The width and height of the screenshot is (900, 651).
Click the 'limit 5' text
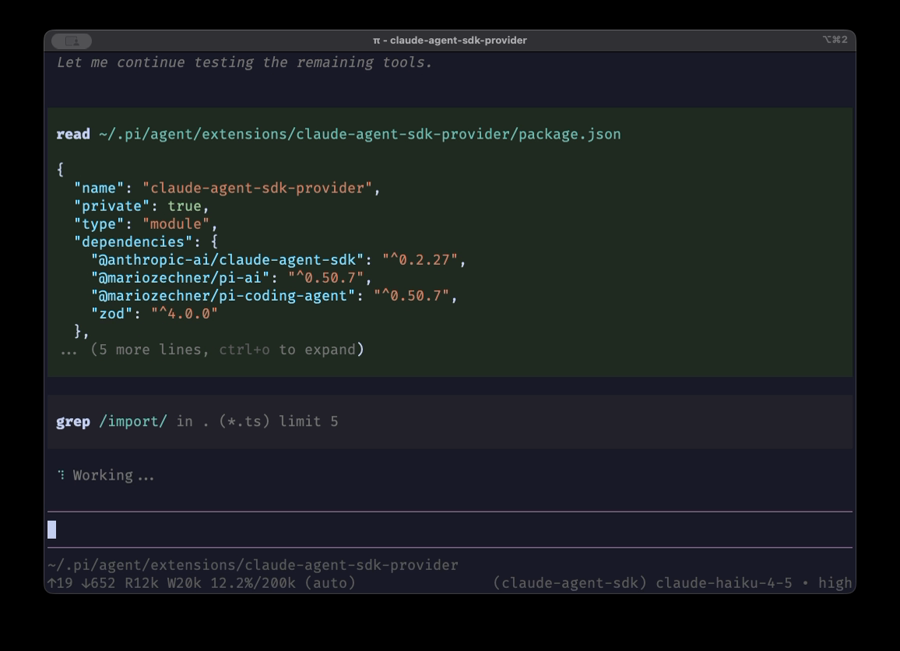(308, 421)
